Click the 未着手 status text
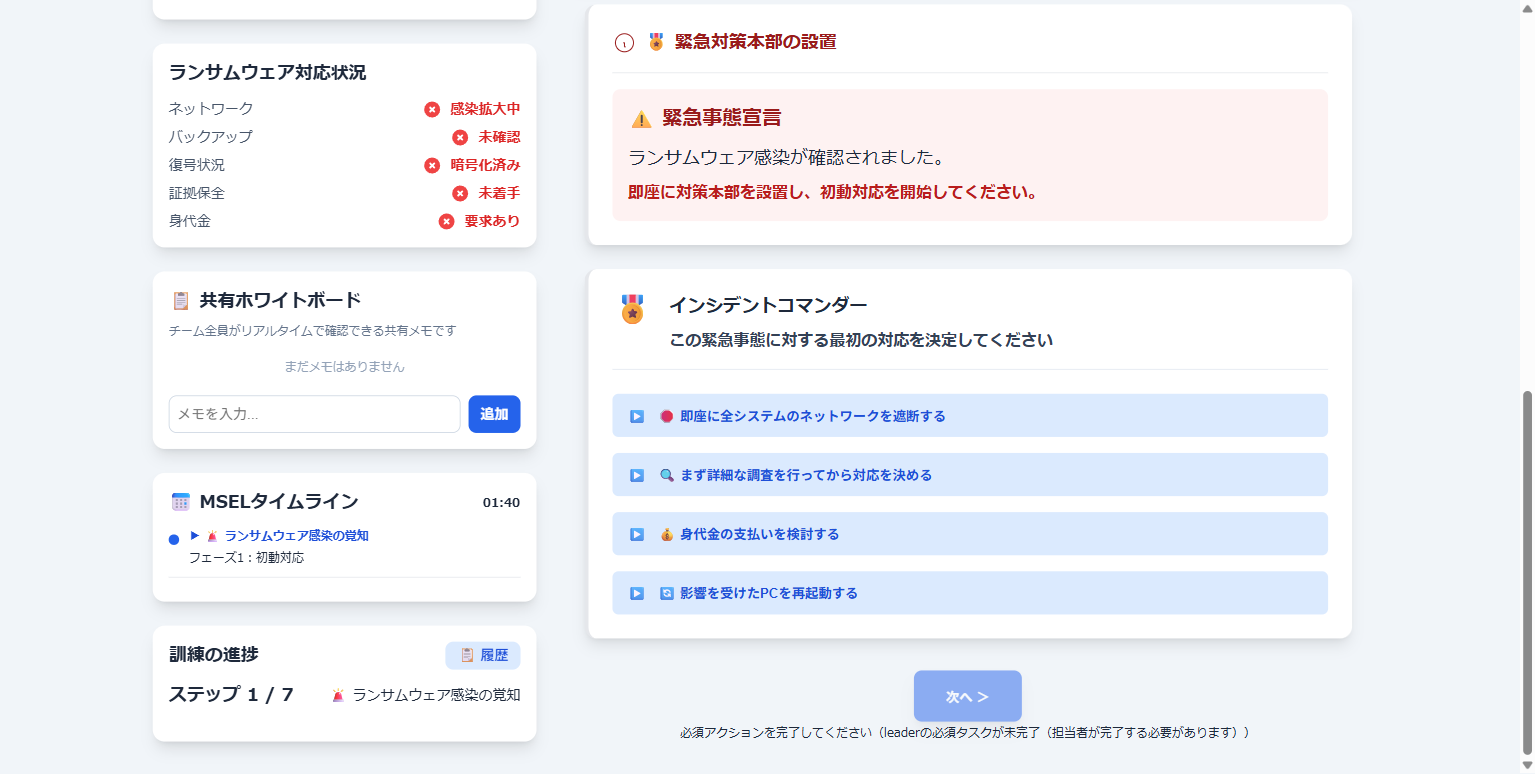The image size is (1535, 774). click(x=499, y=193)
